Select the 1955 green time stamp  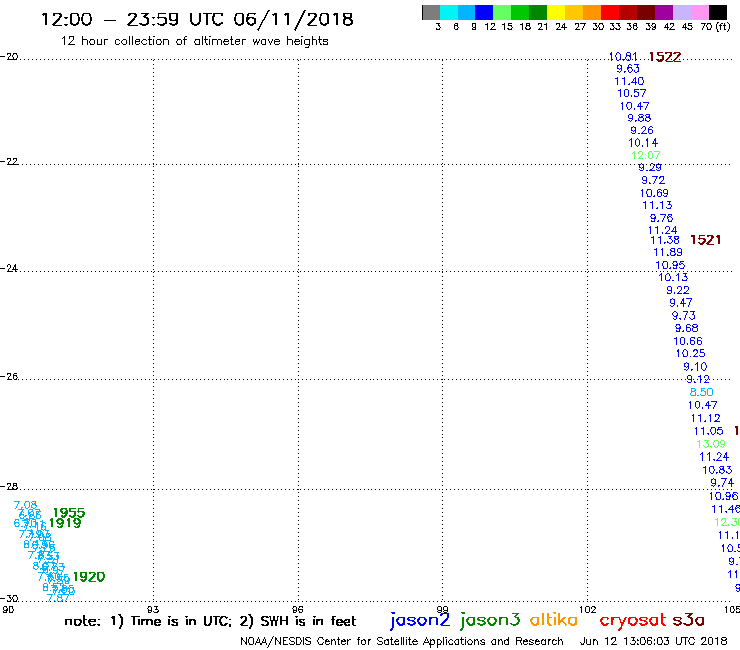click(x=69, y=512)
